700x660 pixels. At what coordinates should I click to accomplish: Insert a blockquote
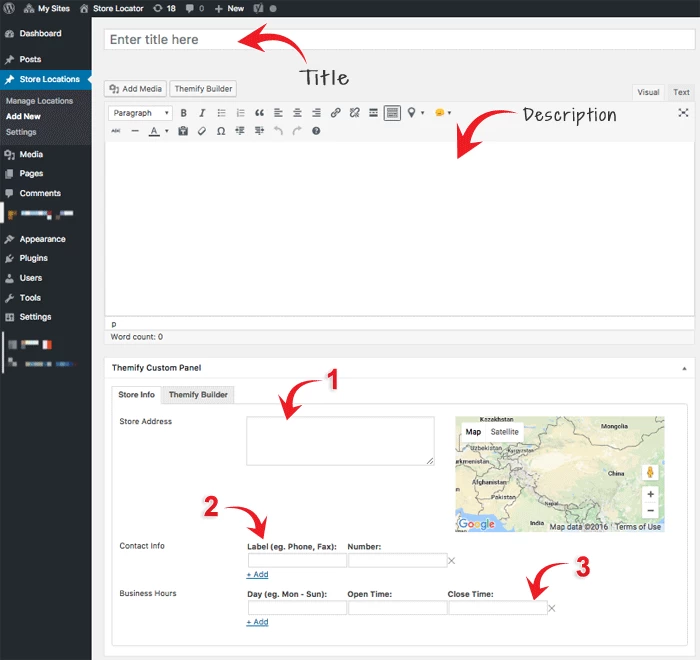pyautogui.click(x=259, y=113)
